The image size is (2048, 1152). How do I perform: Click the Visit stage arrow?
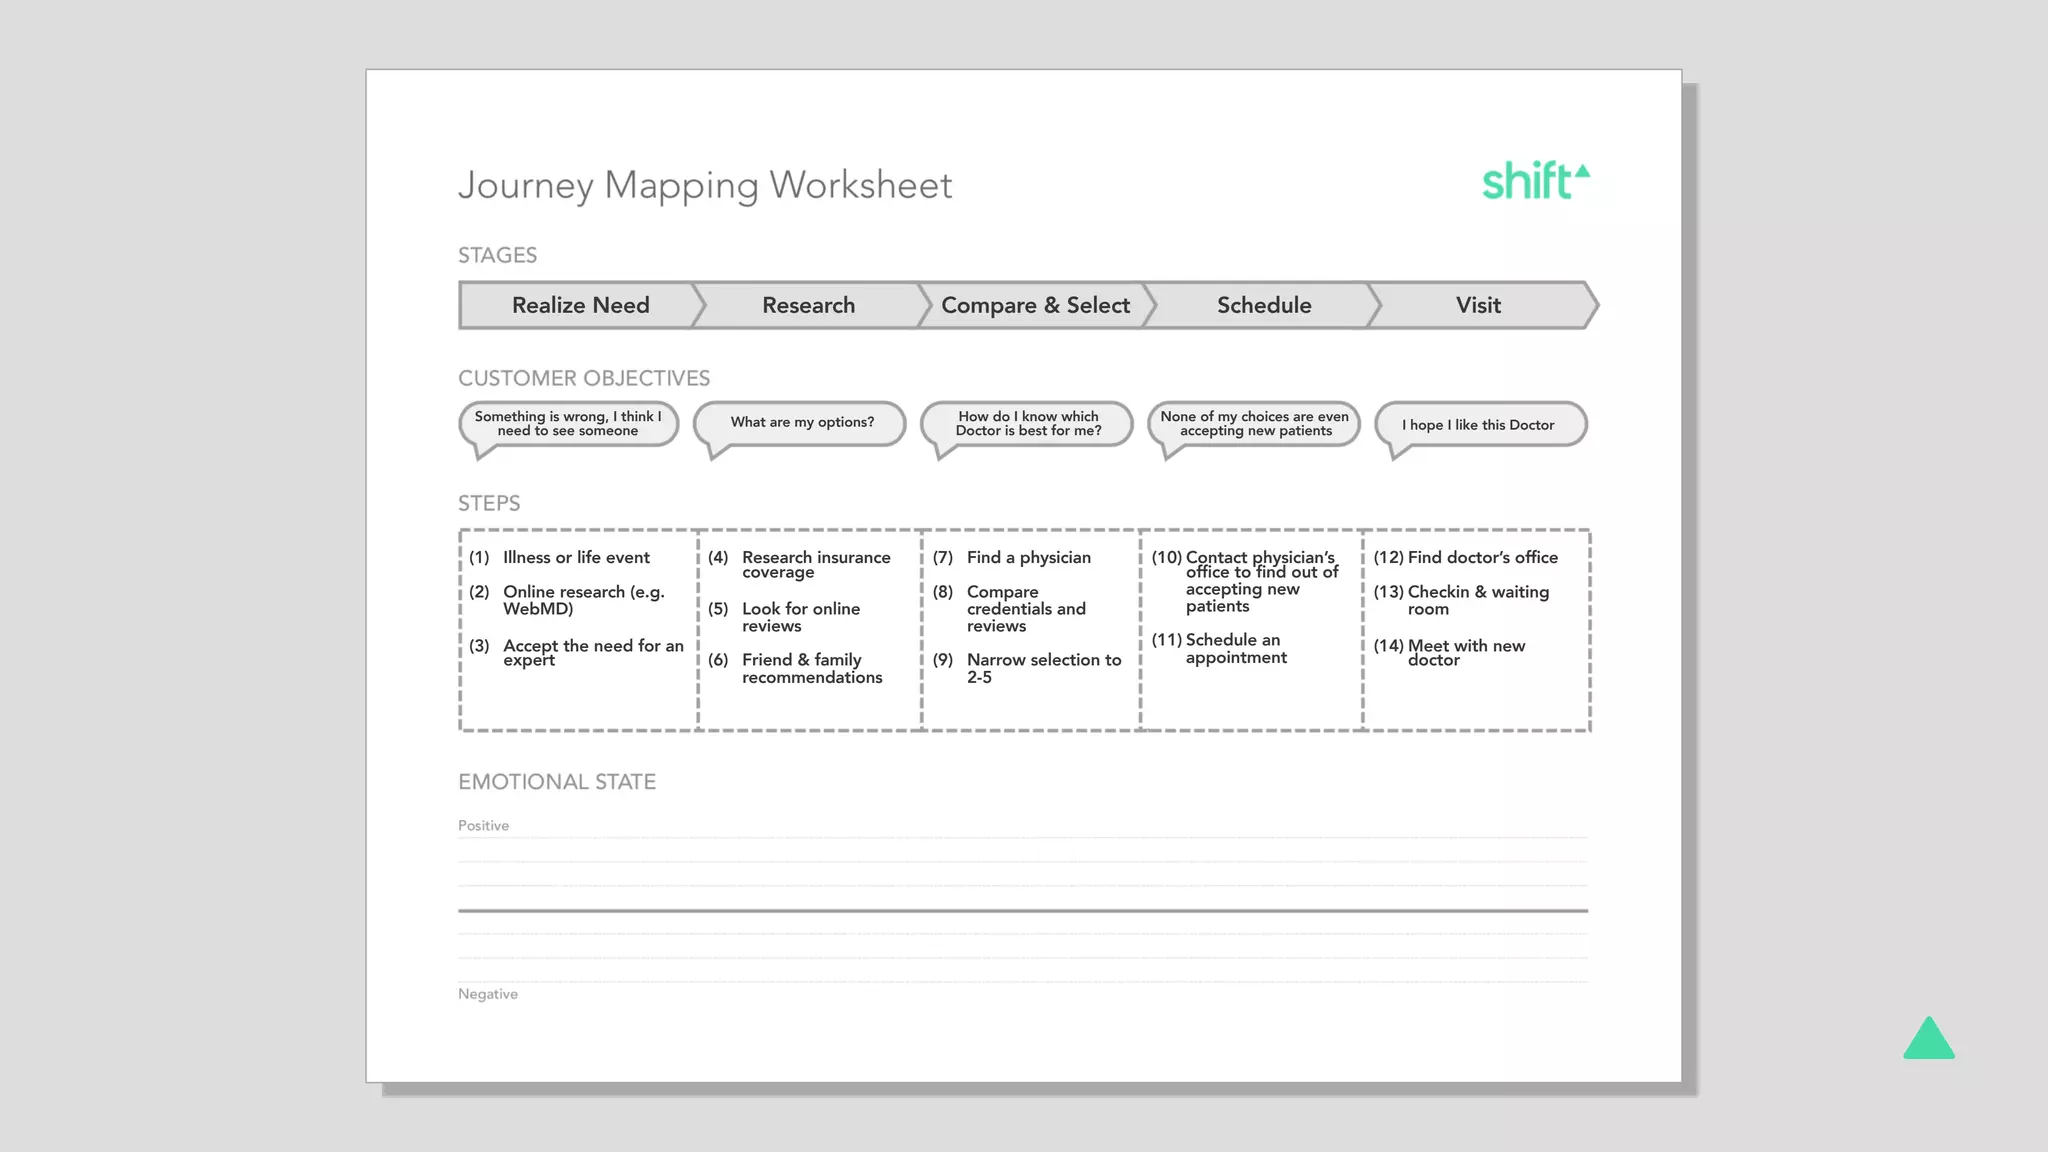pos(1478,305)
